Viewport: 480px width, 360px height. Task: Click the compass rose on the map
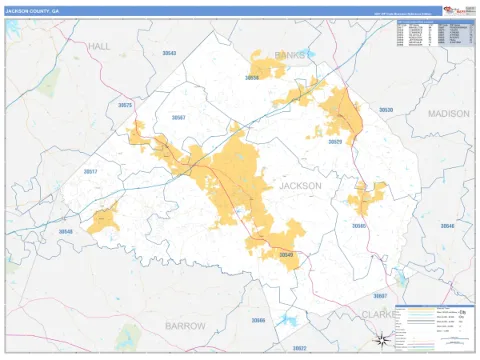pyautogui.click(x=383, y=340)
